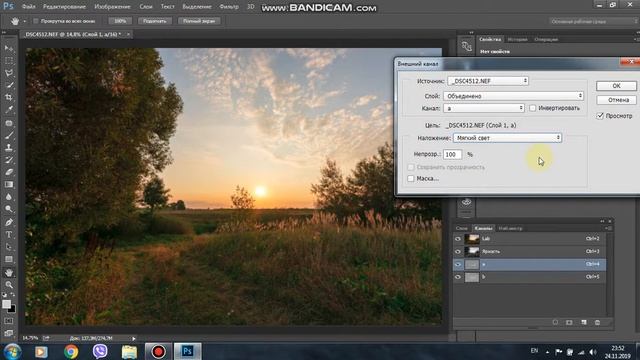Open the workspace switcher dropdown
The image size is (640, 360).
[594, 21]
